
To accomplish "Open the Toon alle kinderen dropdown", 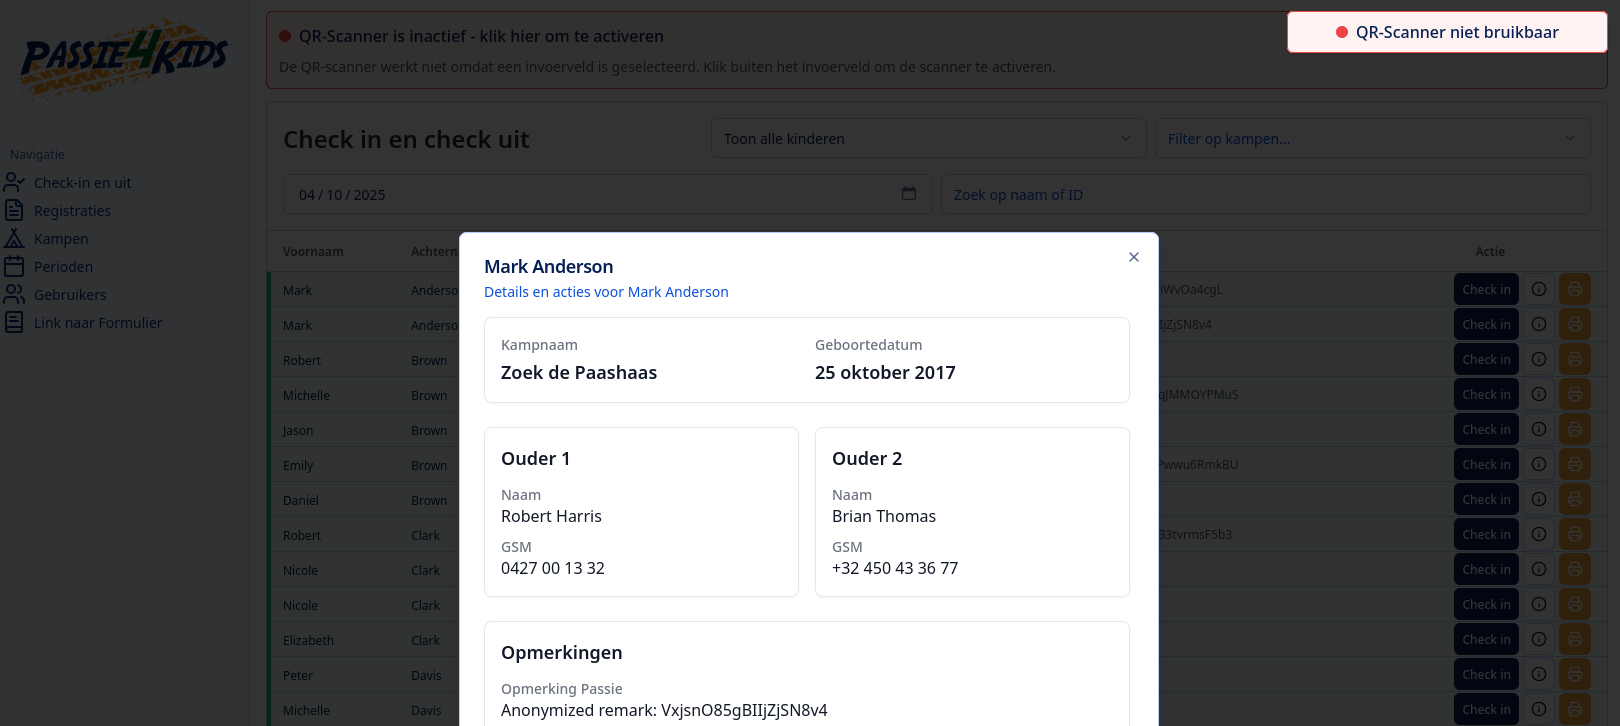I will point(928,138).
